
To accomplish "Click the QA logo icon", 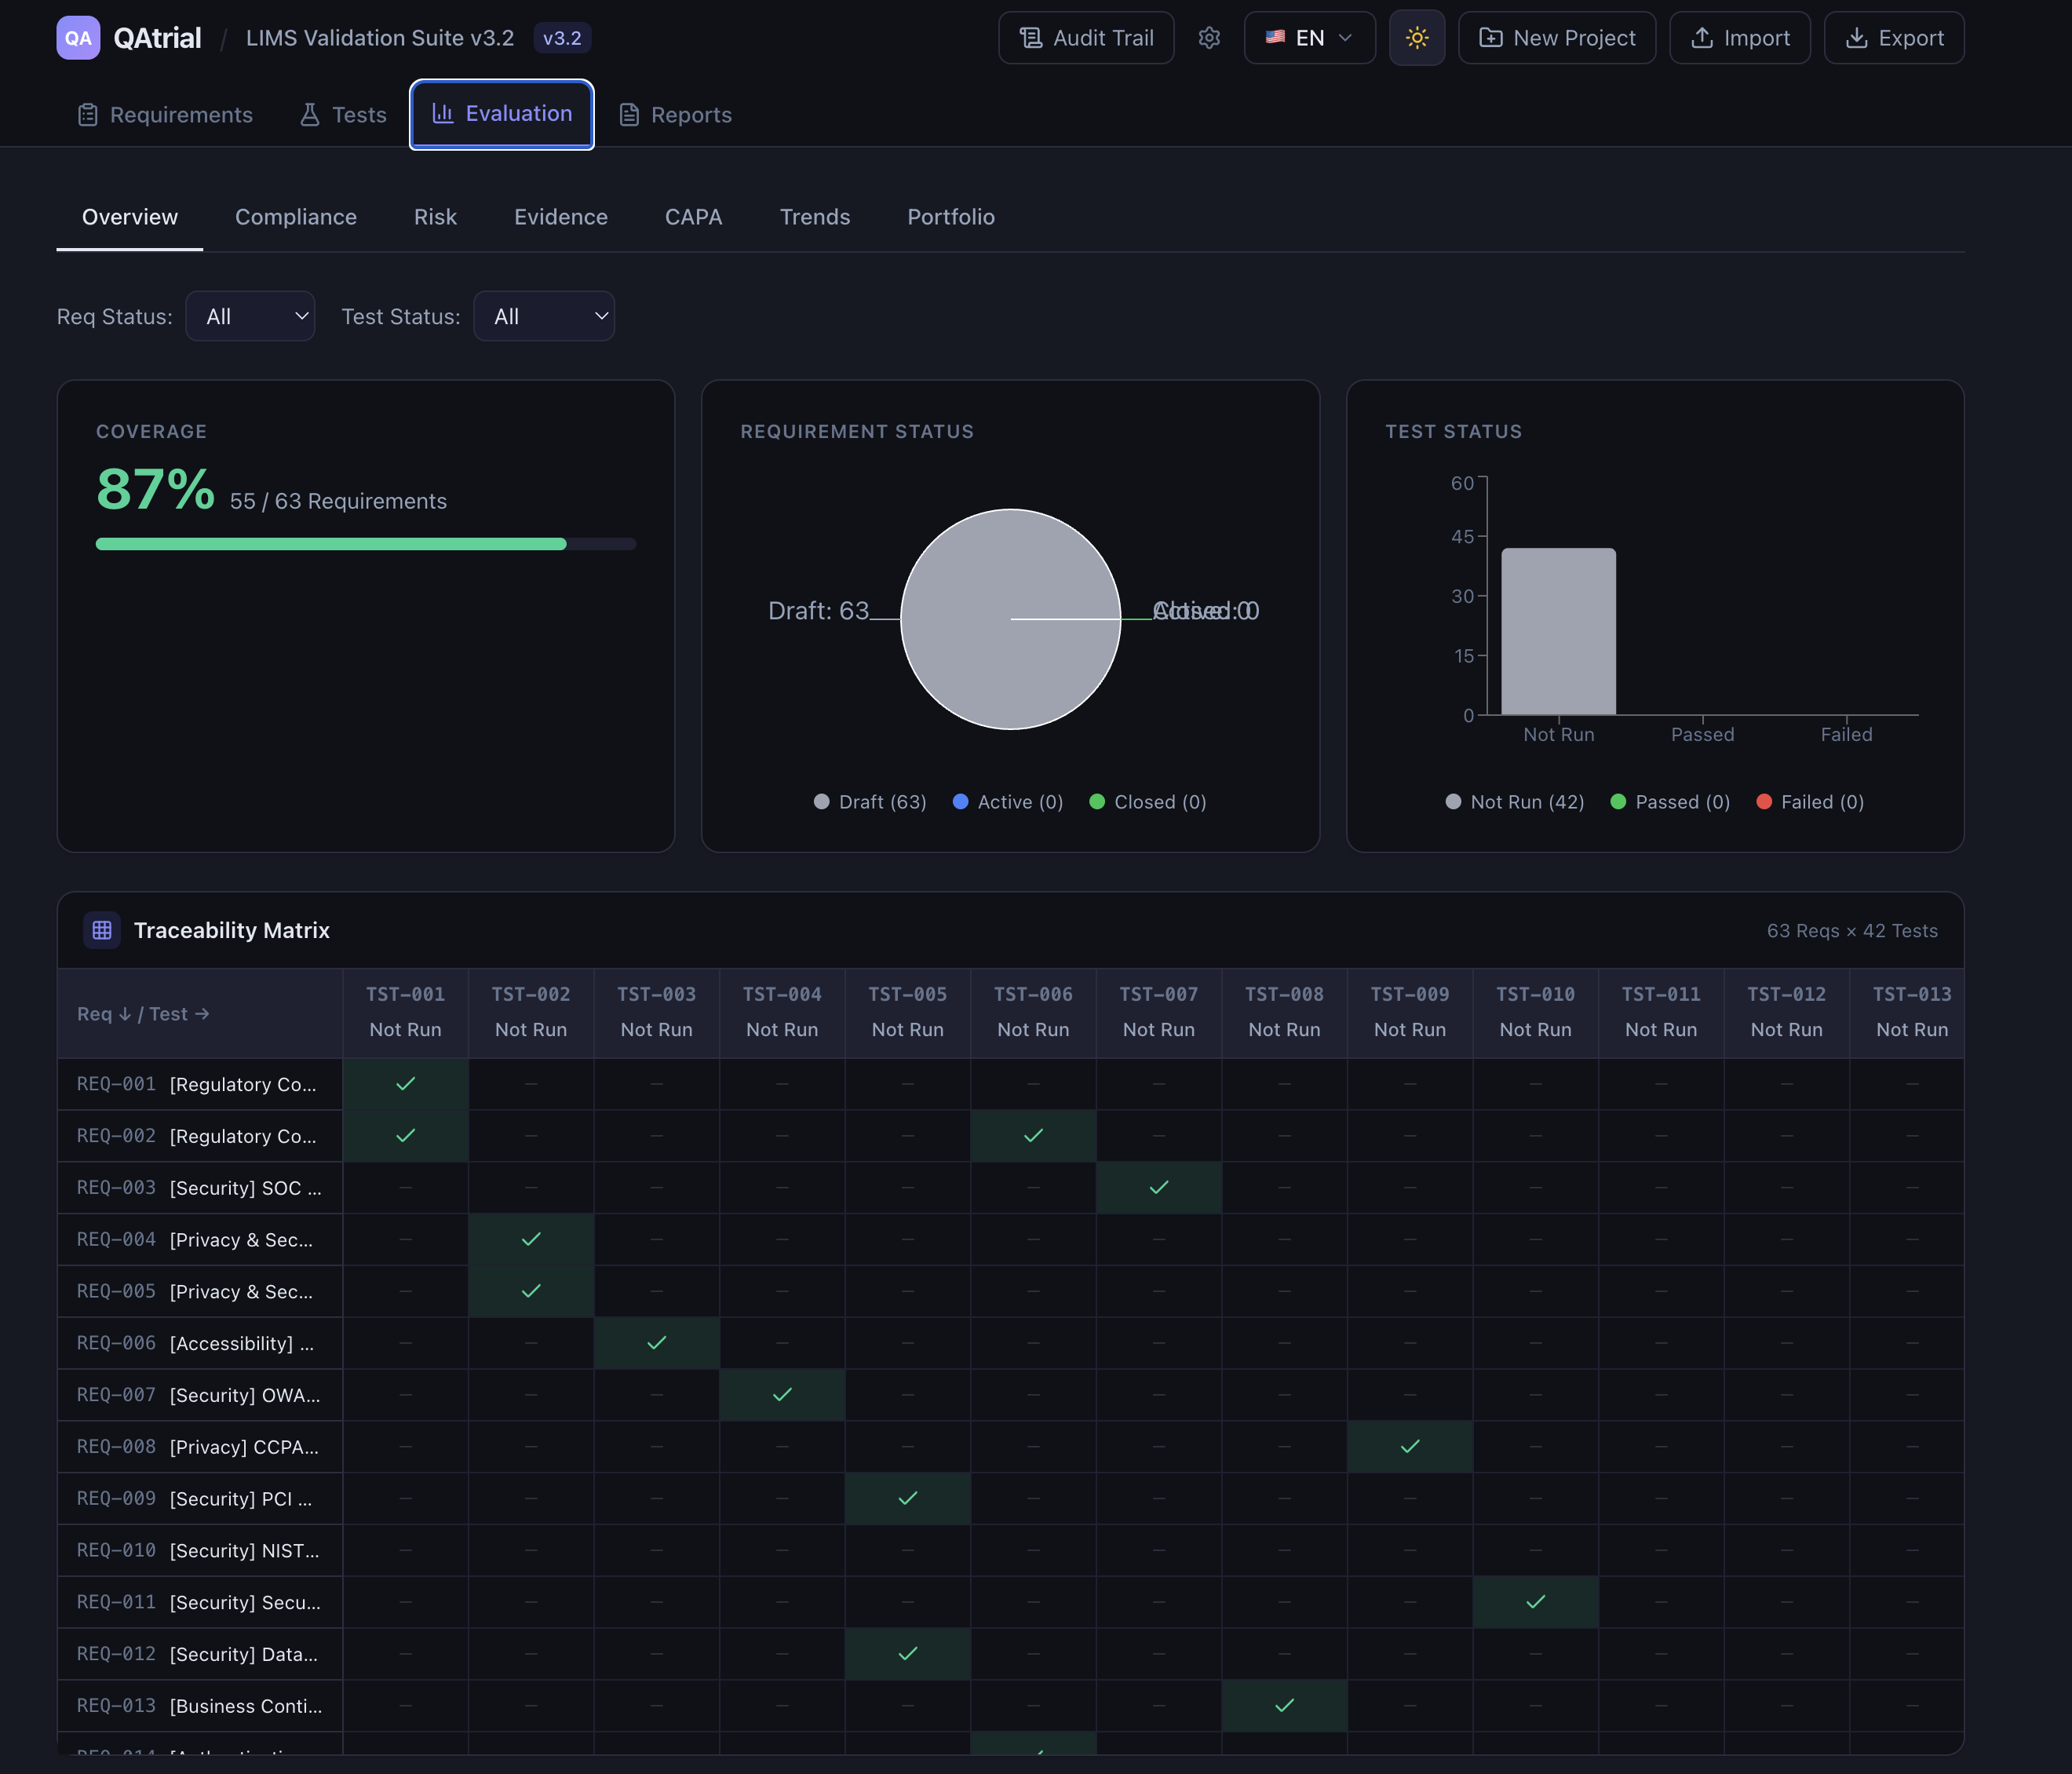I will [x=78, y=38].
